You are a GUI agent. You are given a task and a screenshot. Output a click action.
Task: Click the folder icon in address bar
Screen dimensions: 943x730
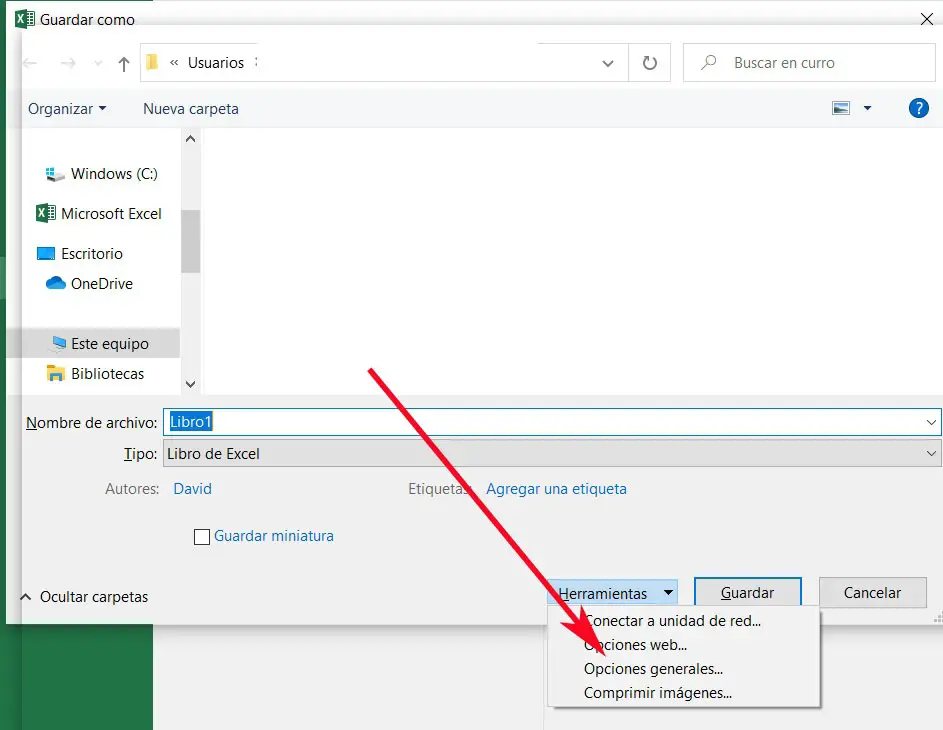[152, 62]
